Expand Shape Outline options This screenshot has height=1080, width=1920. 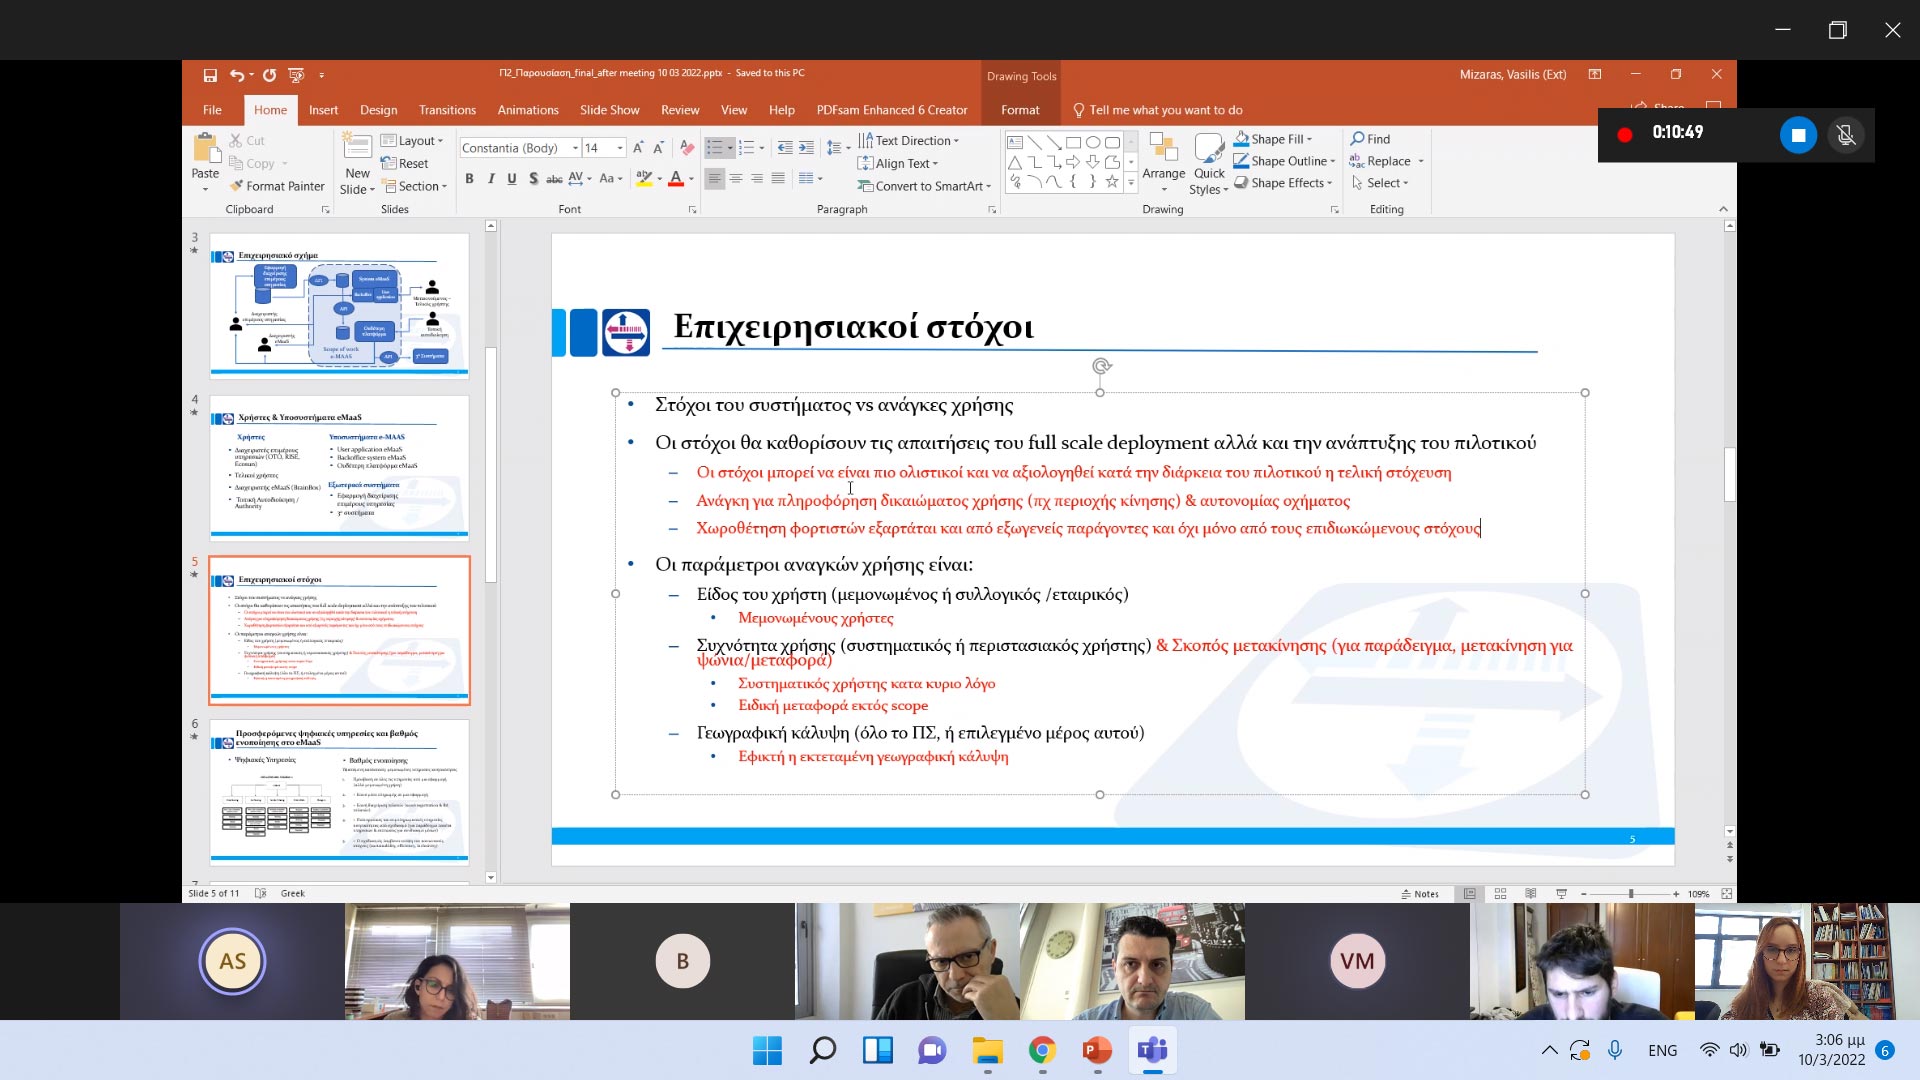[x=1284, y=161]
